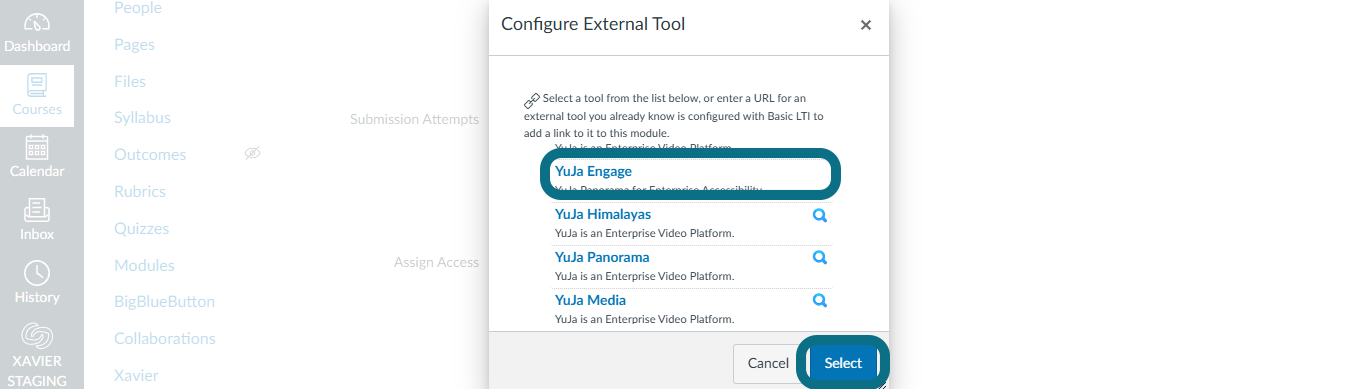This screenshot has height=389, width=1356.
Task: Open Syllabus in the course navigation
Action: 142,118
